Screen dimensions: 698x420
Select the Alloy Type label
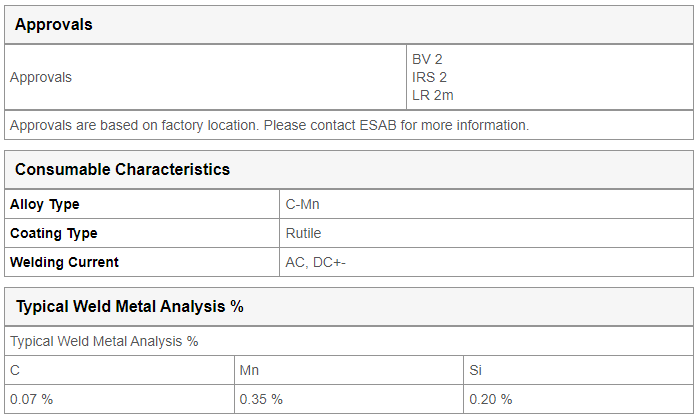click(x=45, y=204)
